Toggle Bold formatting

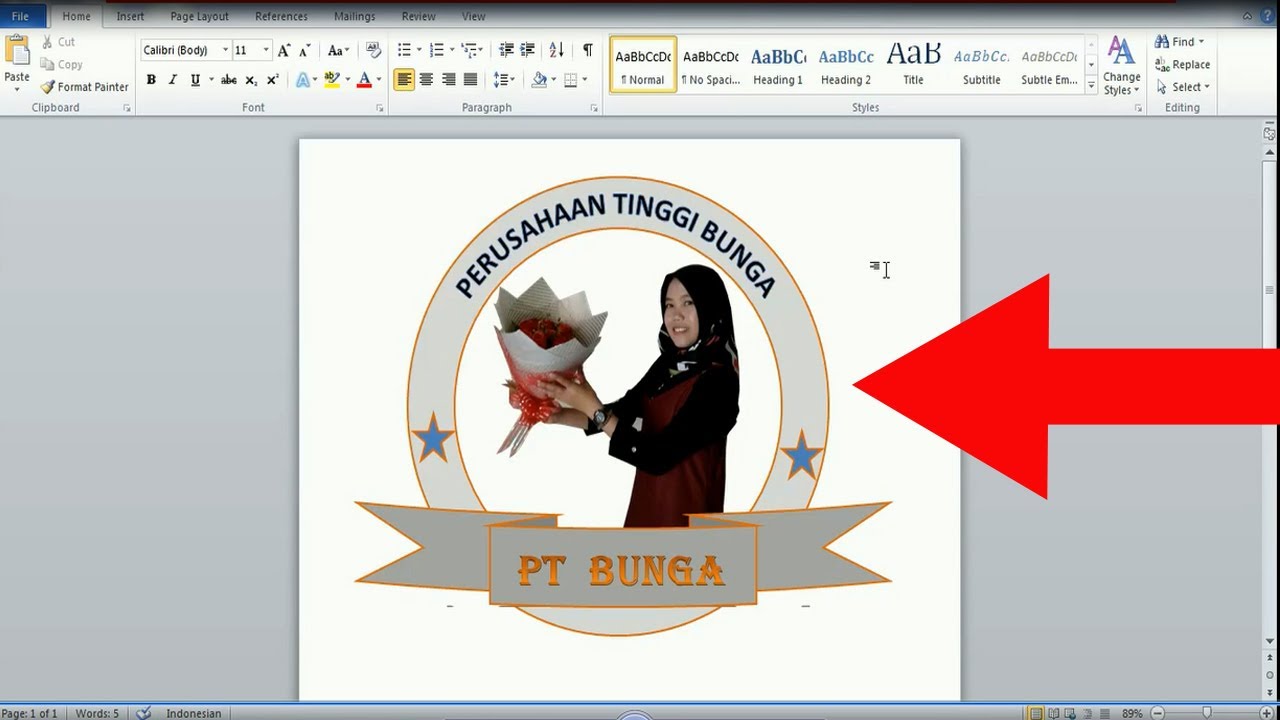click(x=151, y=80)
